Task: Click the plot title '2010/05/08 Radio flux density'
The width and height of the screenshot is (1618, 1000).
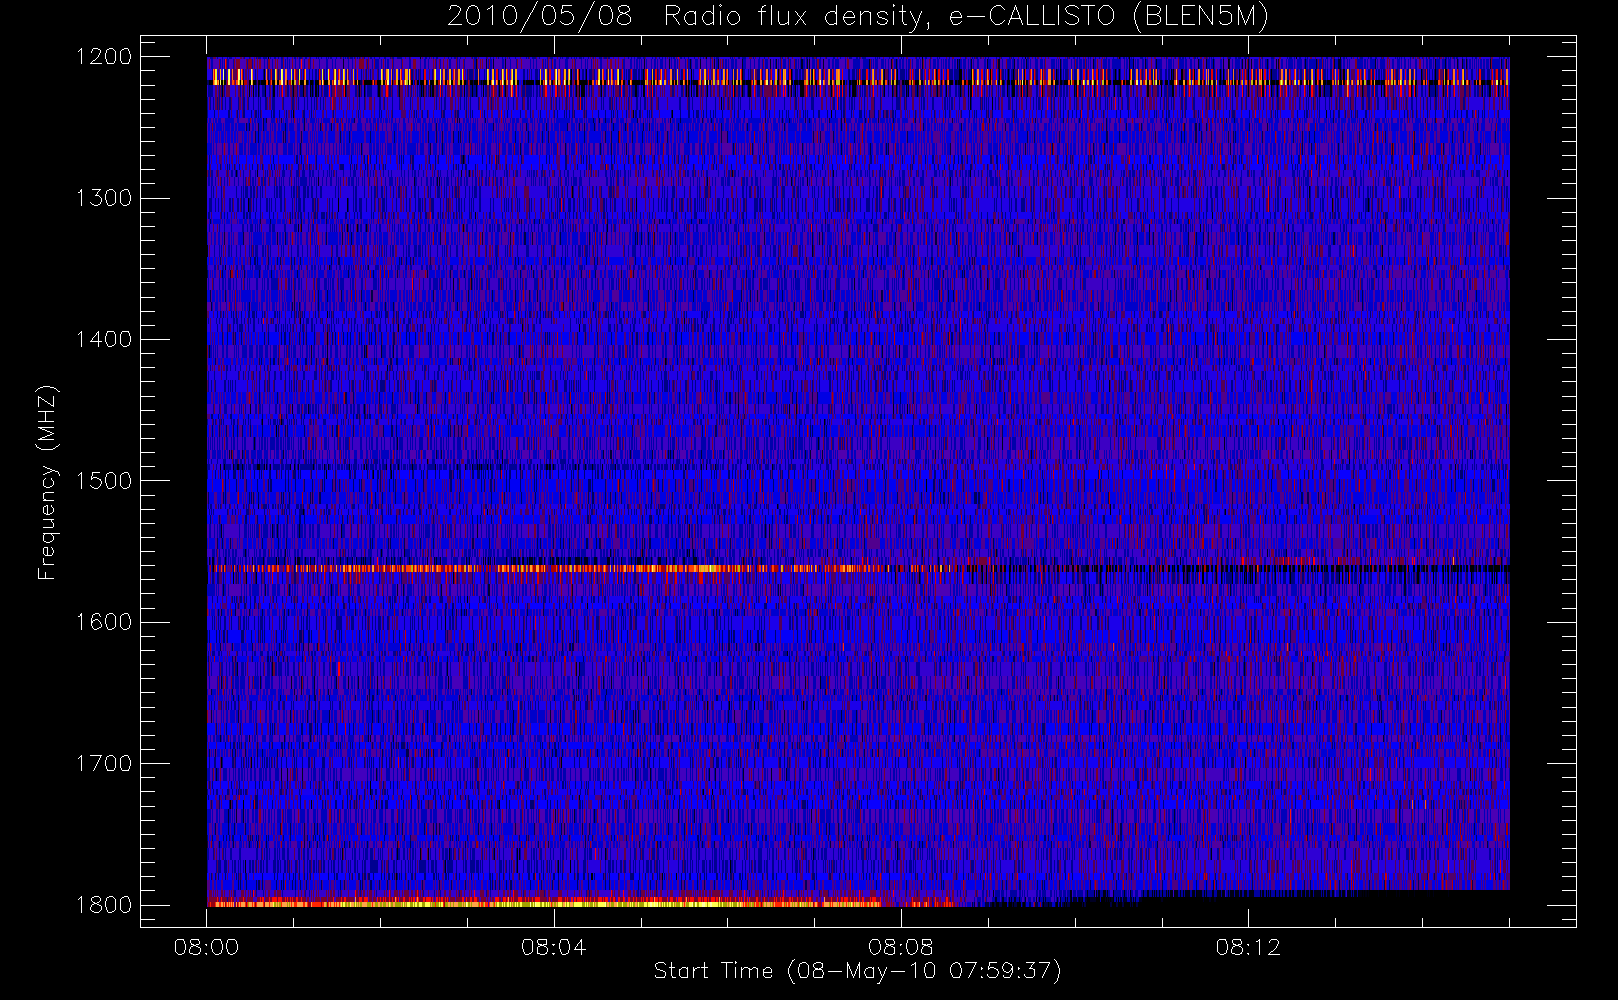Action: tap(858, 17)
